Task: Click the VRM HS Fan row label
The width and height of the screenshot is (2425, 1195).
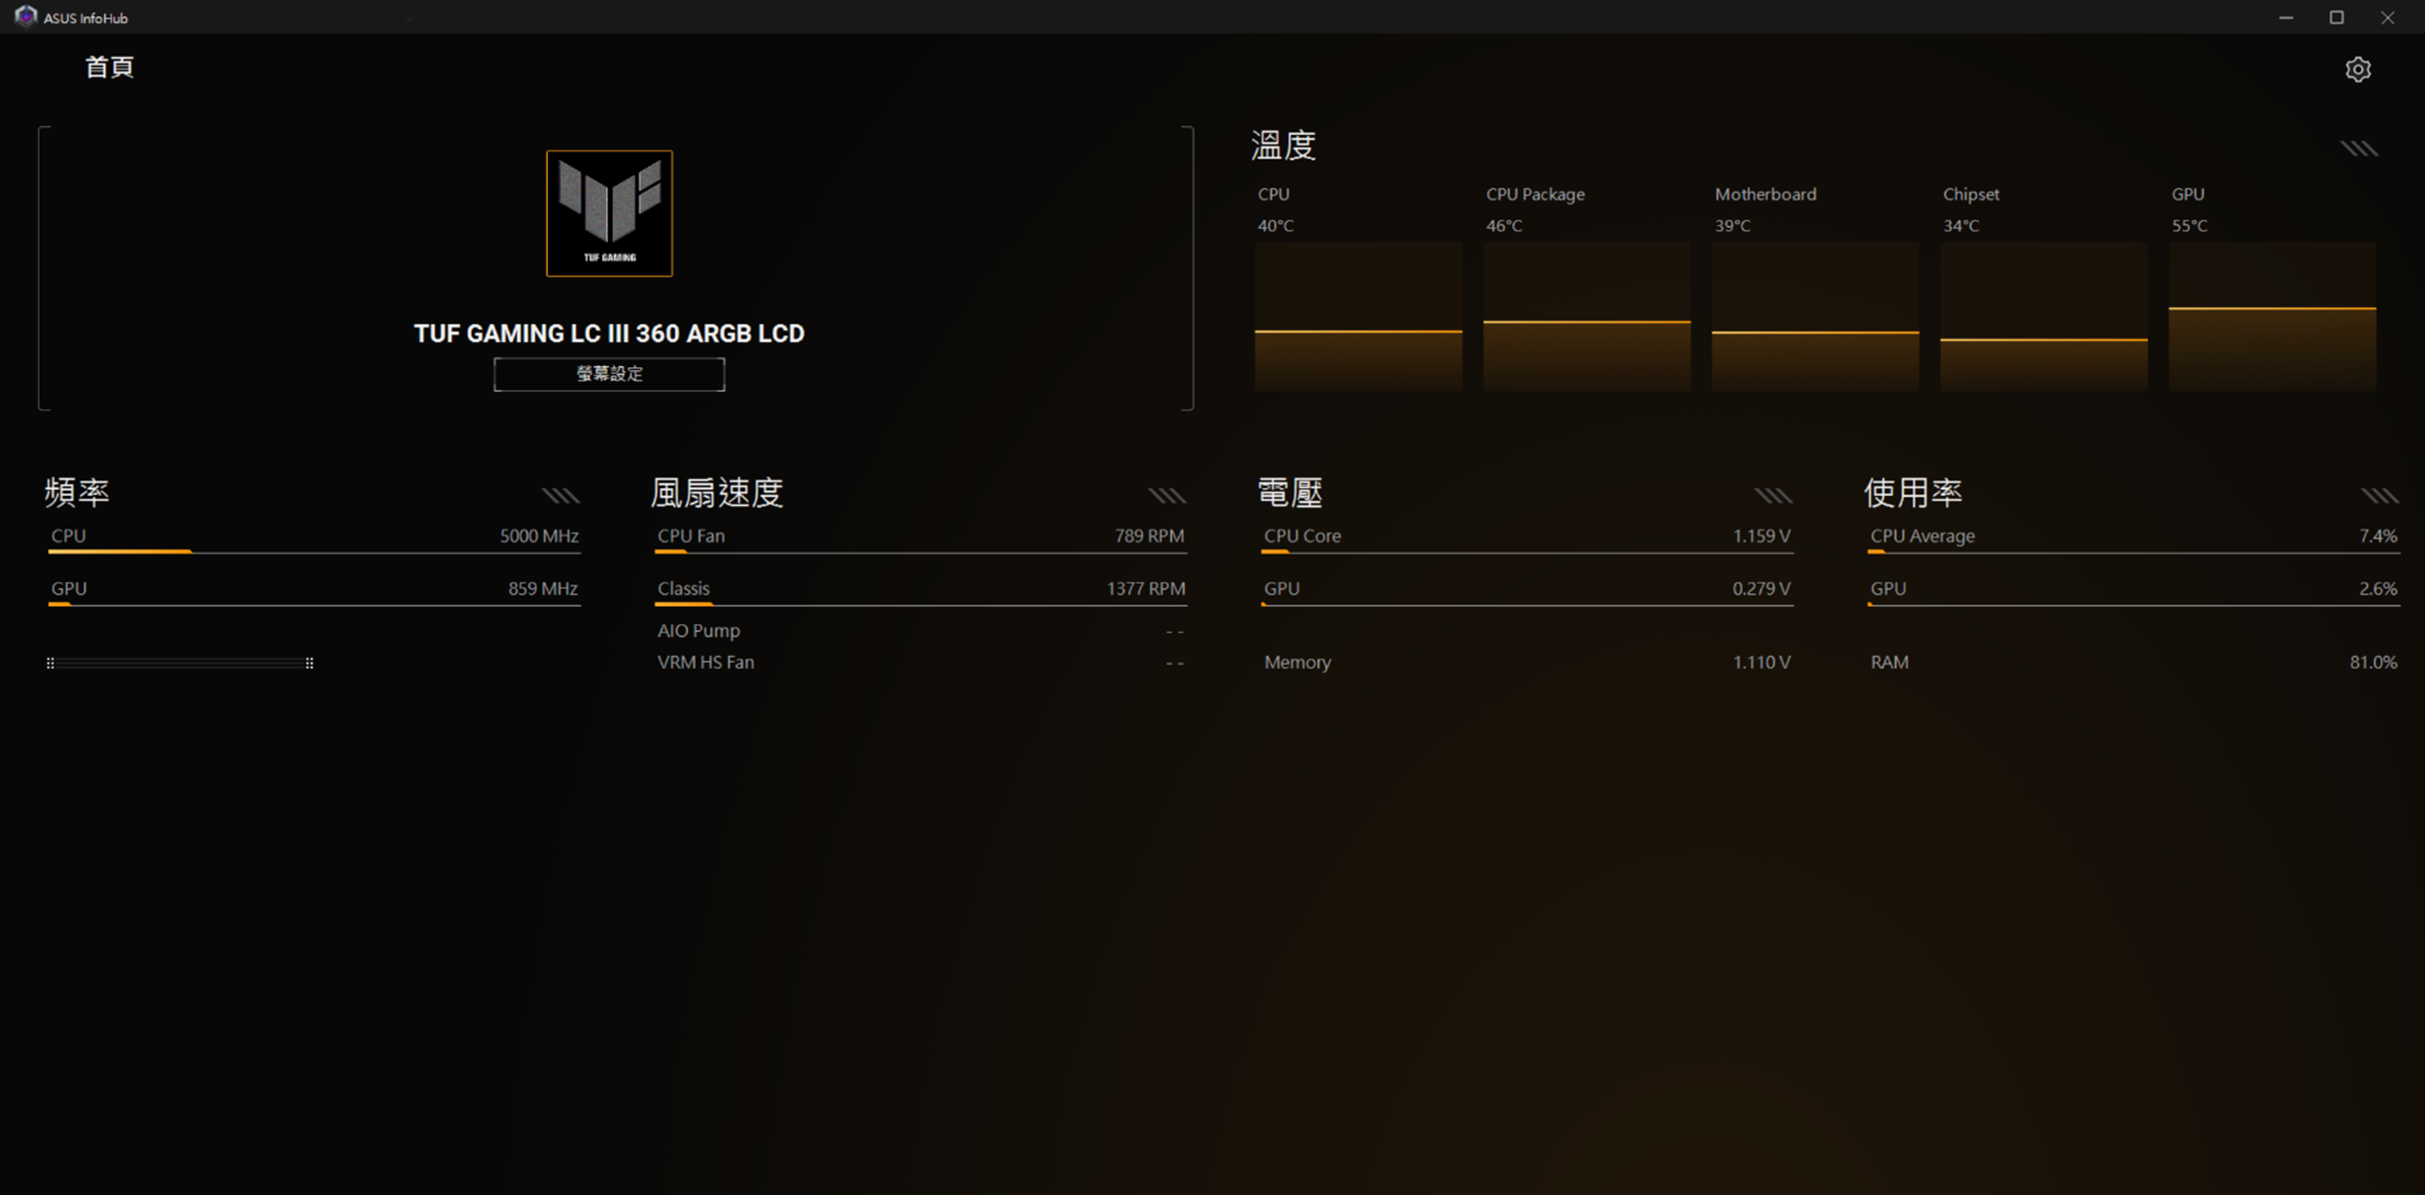Action: (706, 662)
